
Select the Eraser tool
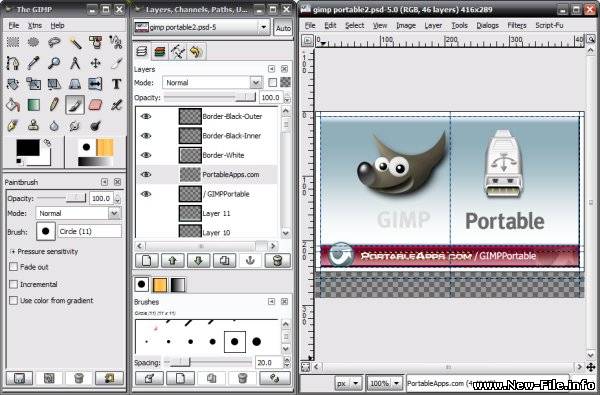point(95,104)
